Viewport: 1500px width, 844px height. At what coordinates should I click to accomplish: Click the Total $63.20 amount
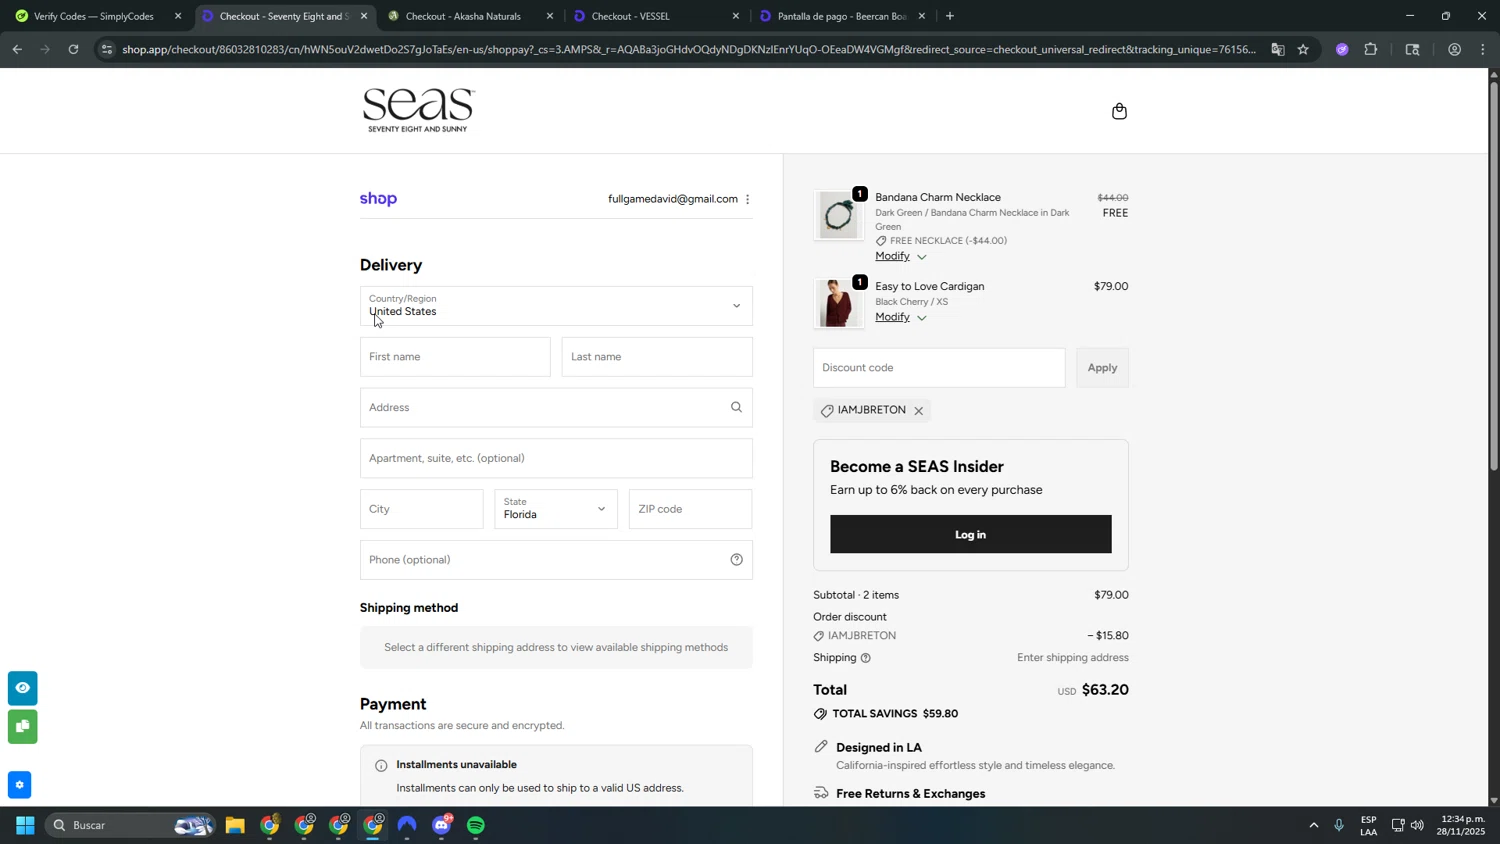pos(1105,690)
